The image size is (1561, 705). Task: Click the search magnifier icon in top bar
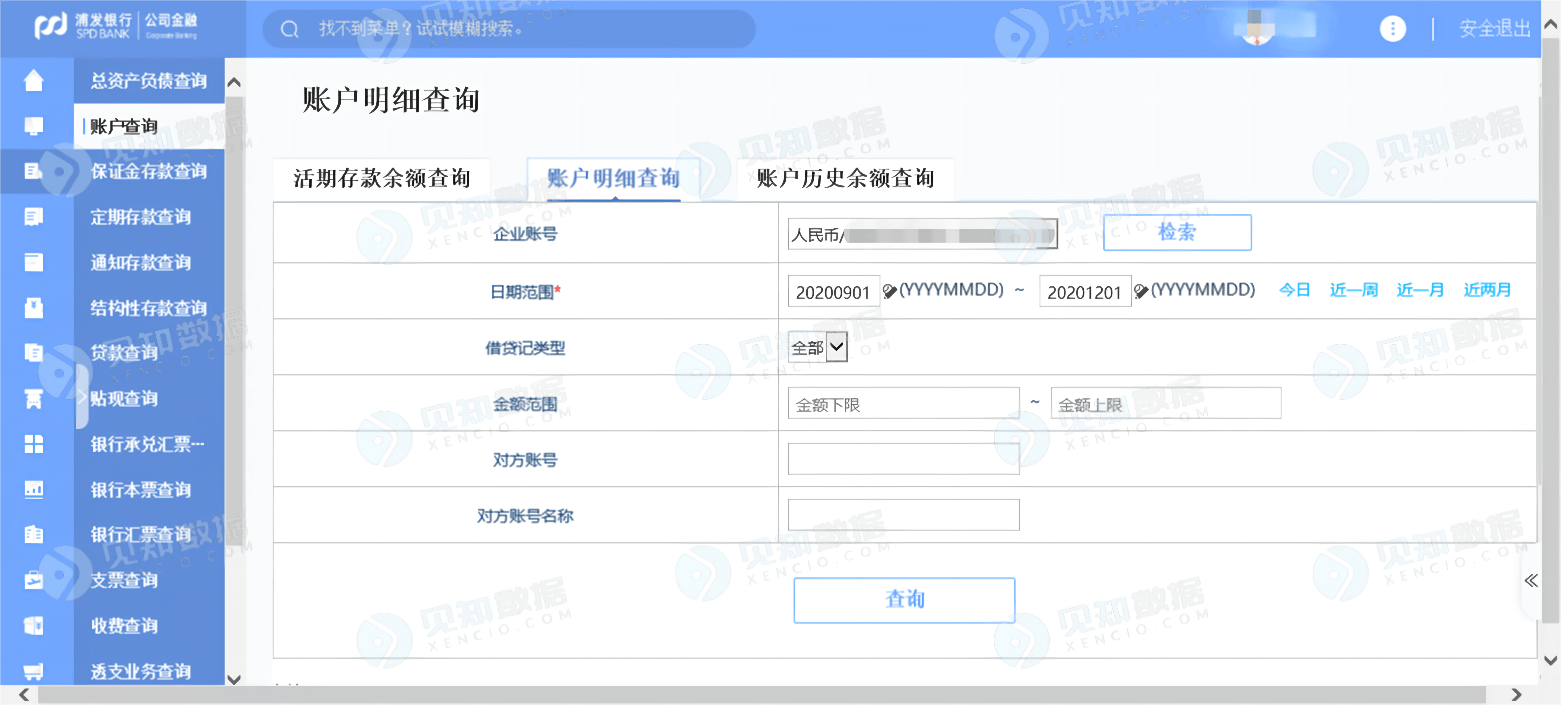pos(290,29)
